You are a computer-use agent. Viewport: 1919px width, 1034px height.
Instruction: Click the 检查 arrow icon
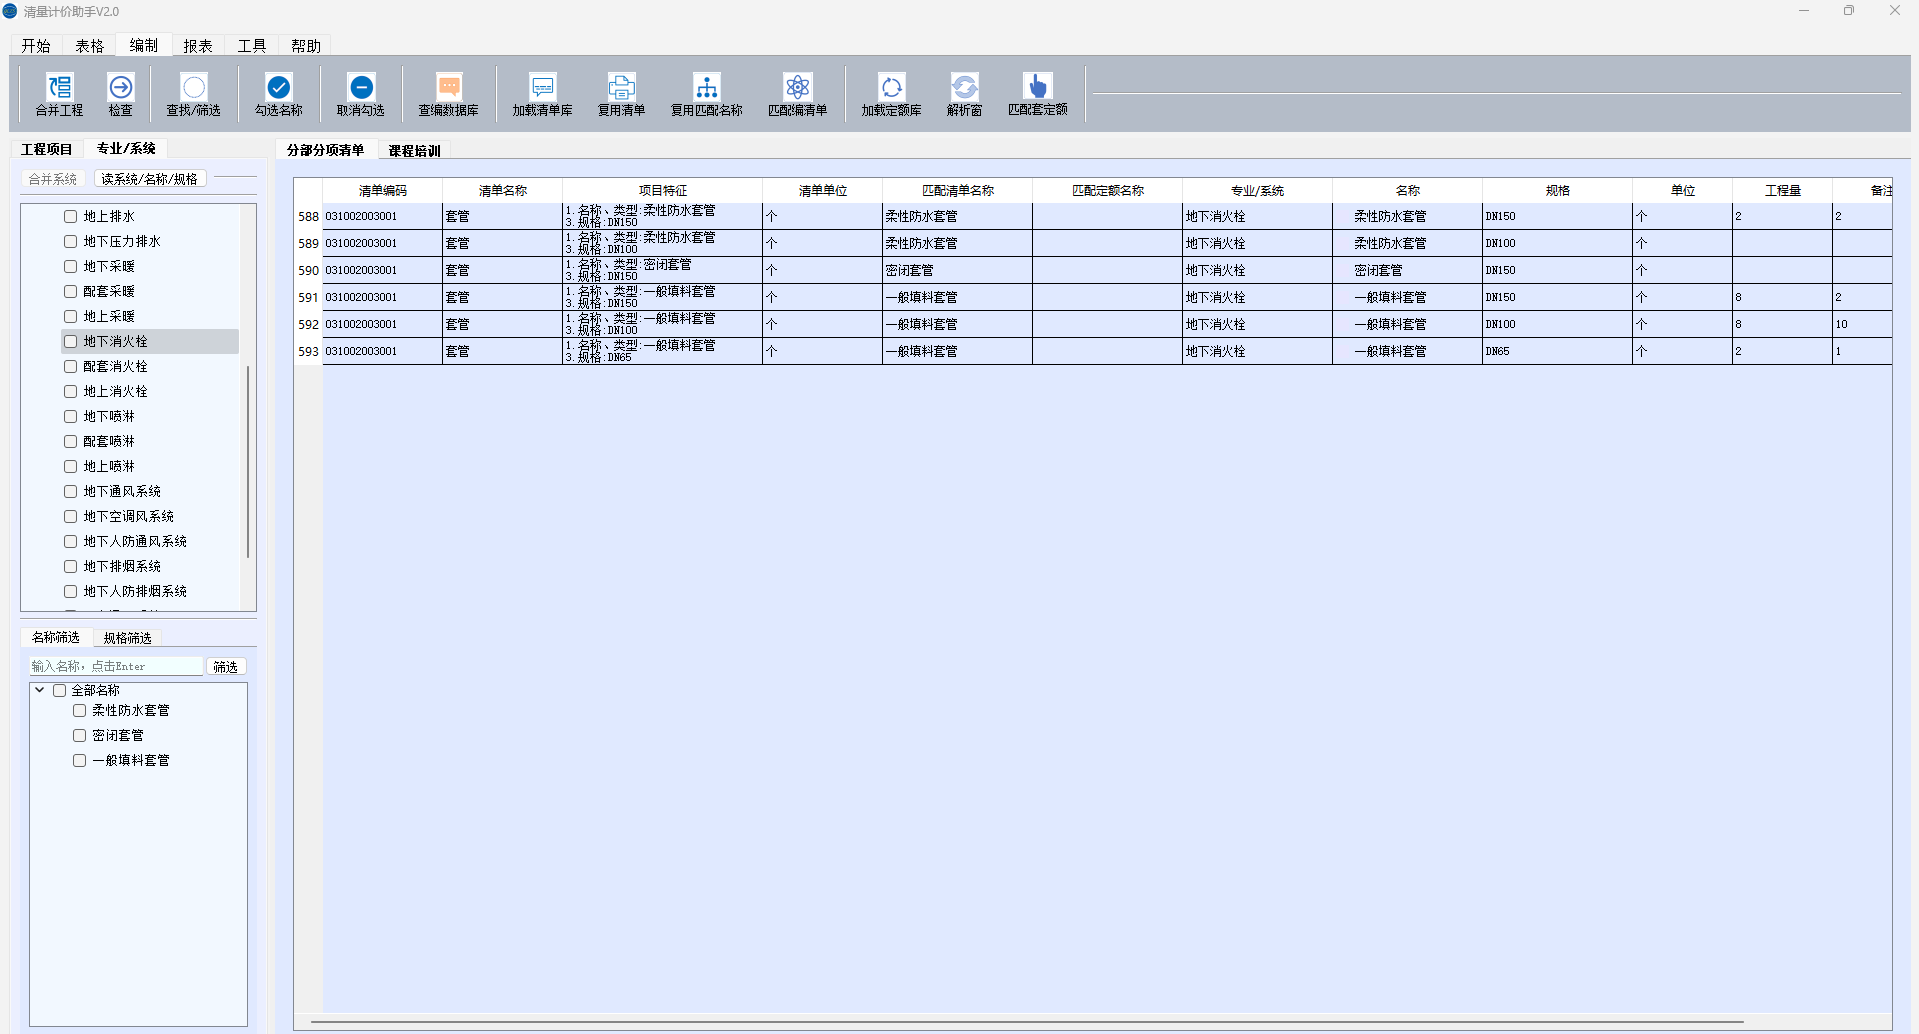pos(121,87)
